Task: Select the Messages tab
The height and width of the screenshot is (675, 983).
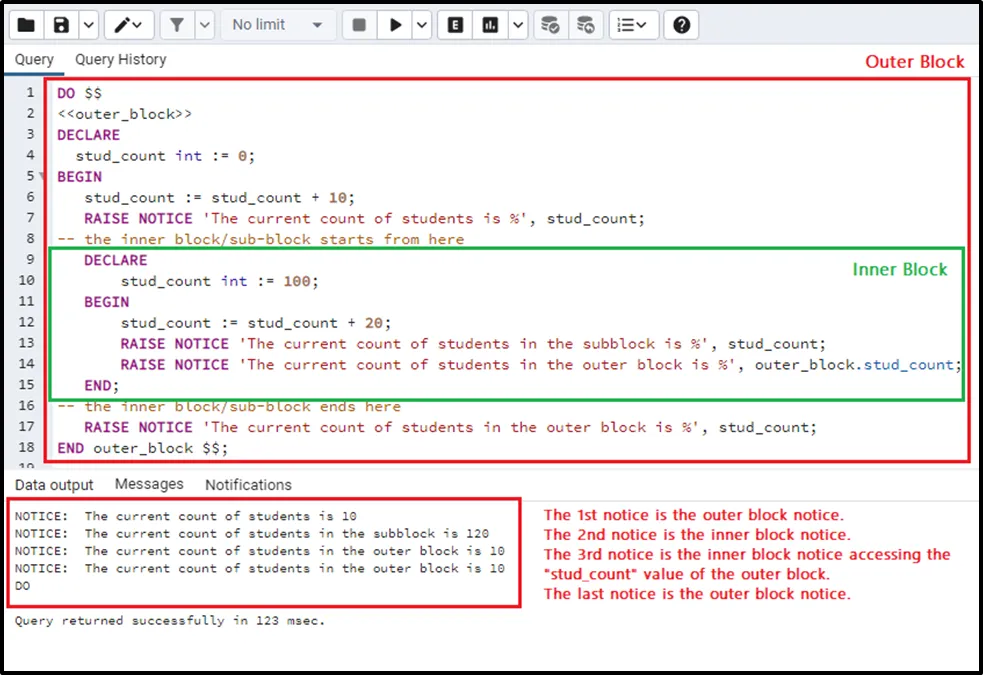Action: tap(149, 484)
